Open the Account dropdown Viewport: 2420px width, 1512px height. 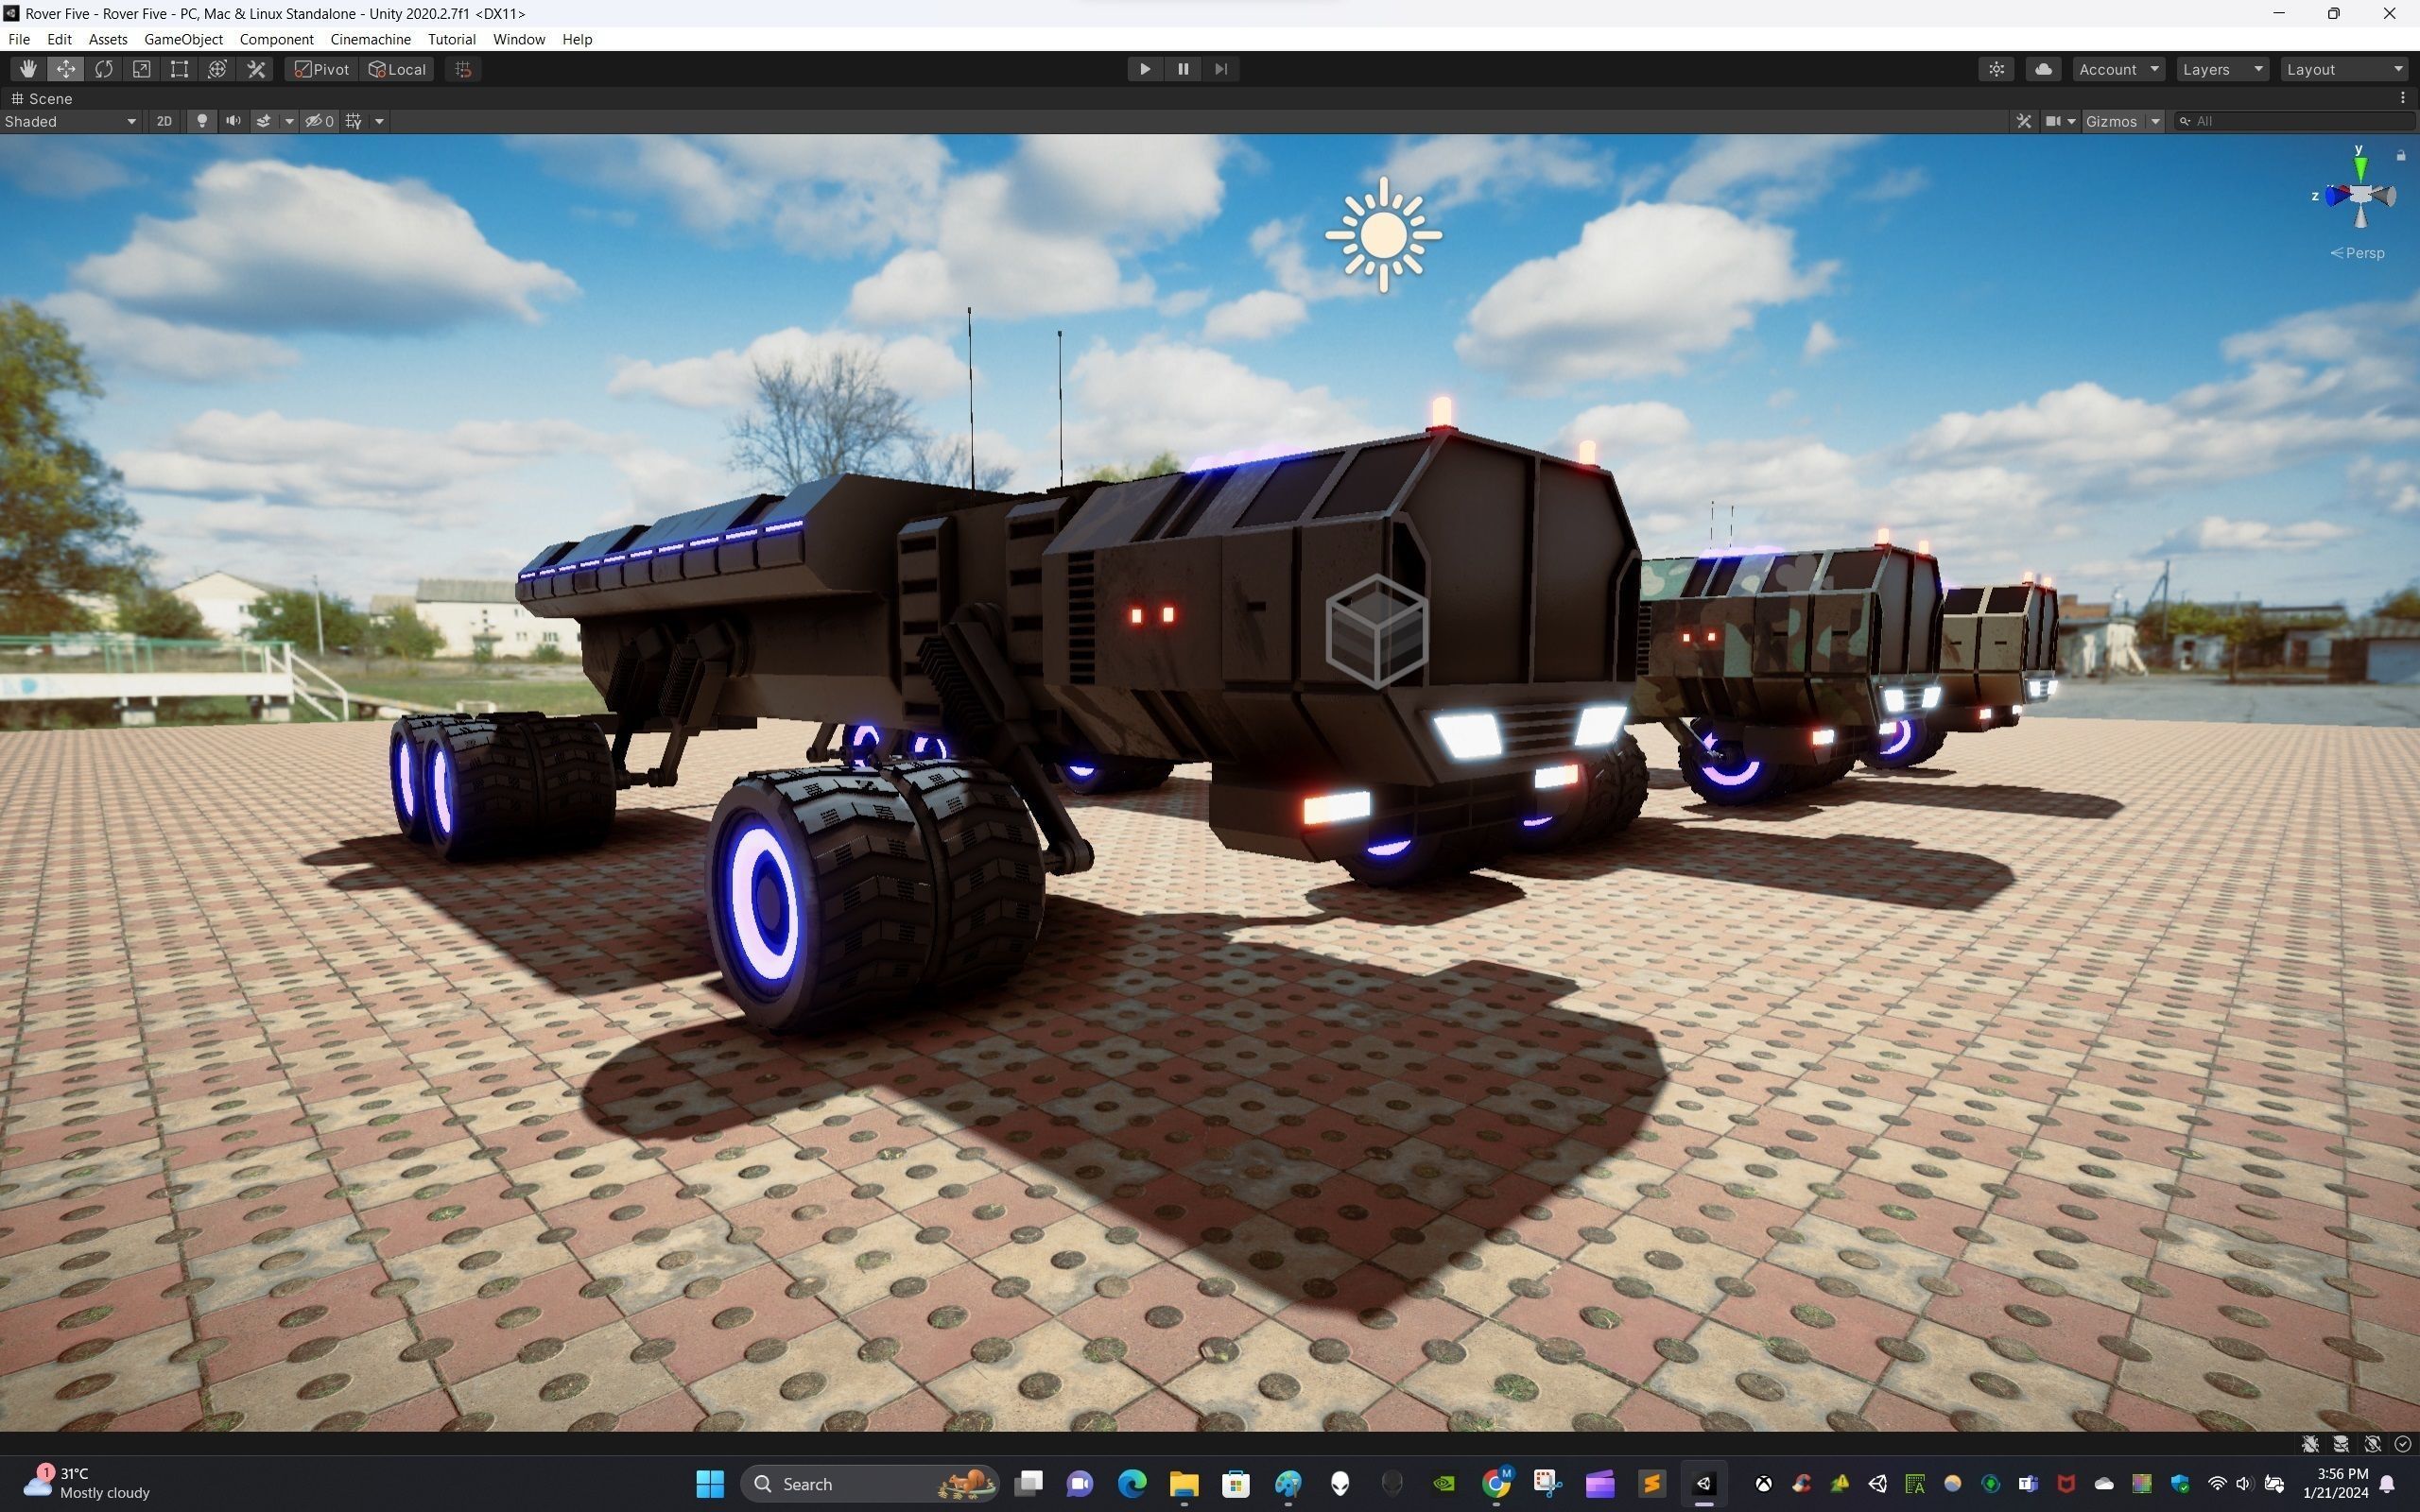tap(2118, 69)
